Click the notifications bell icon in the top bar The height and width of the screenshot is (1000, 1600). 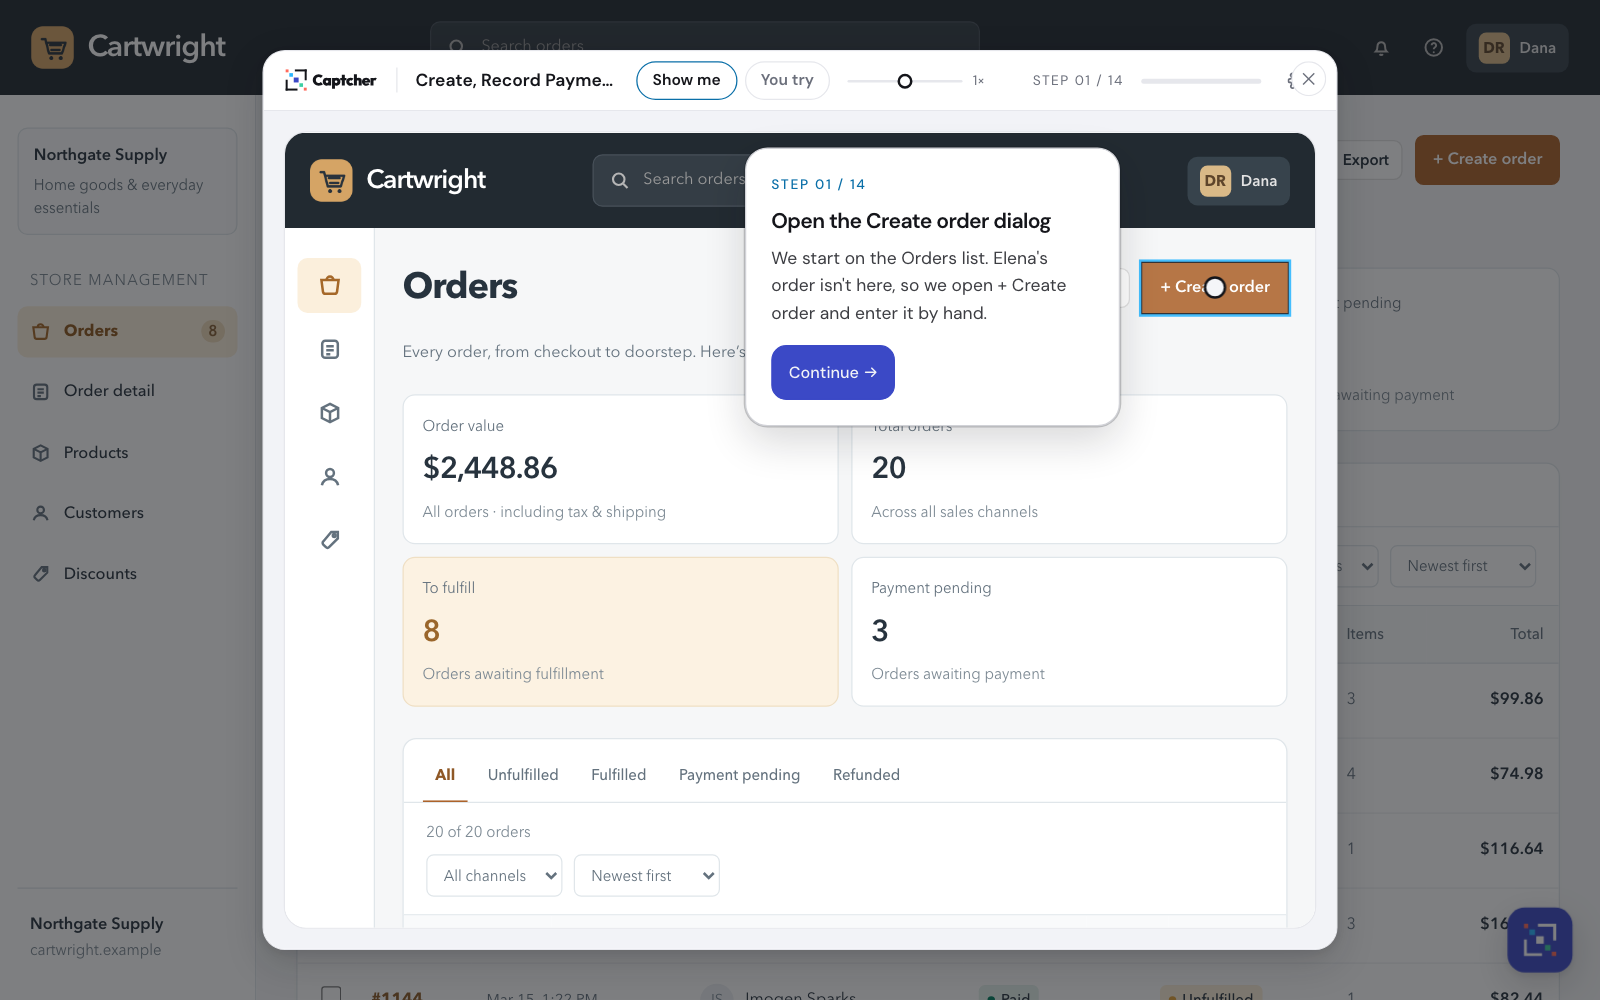1381,48
